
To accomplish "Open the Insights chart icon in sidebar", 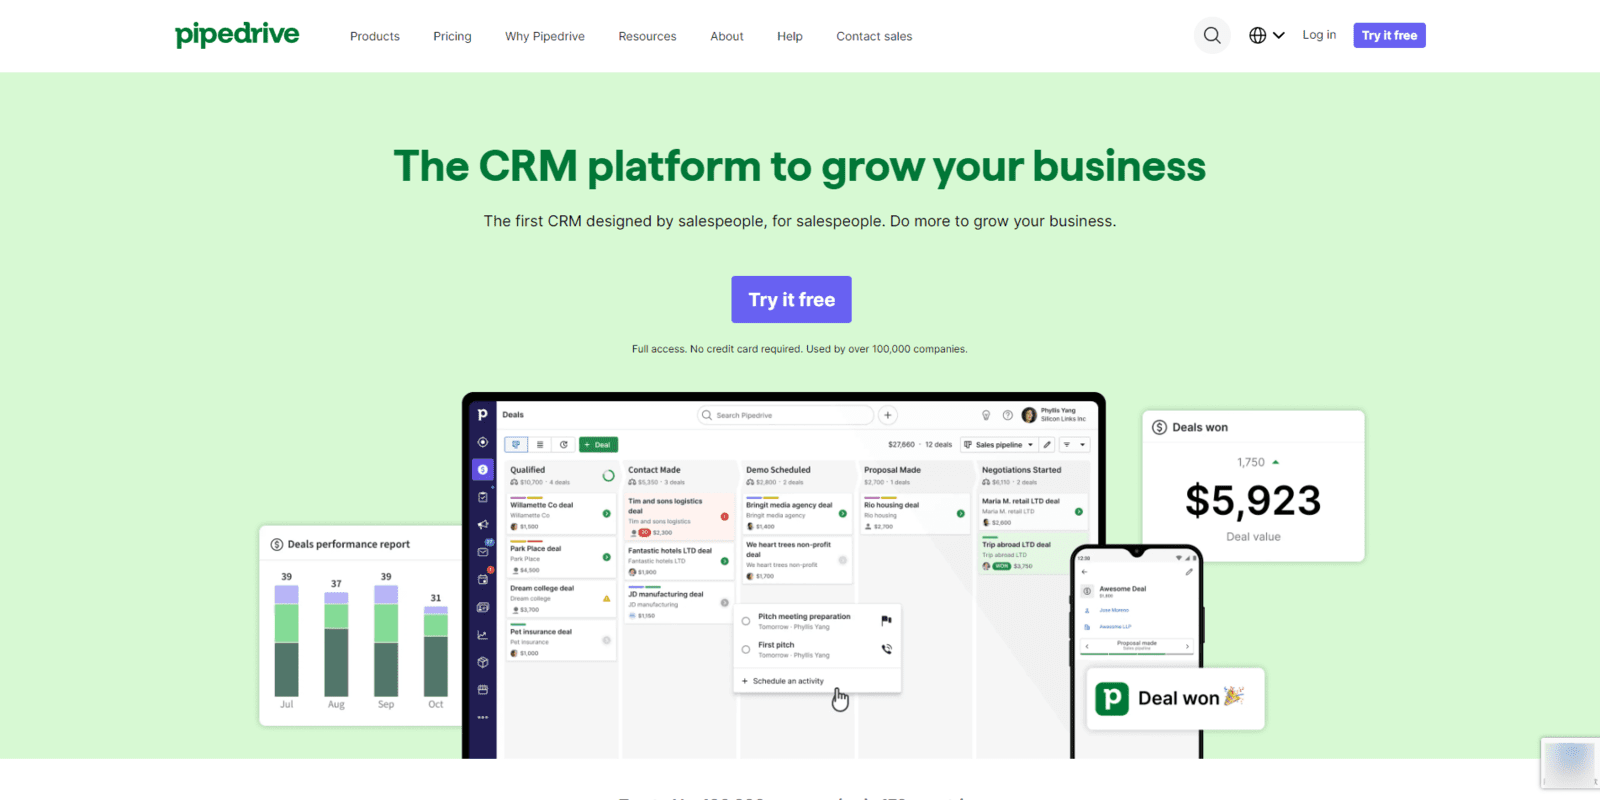I will click(483, 635).
